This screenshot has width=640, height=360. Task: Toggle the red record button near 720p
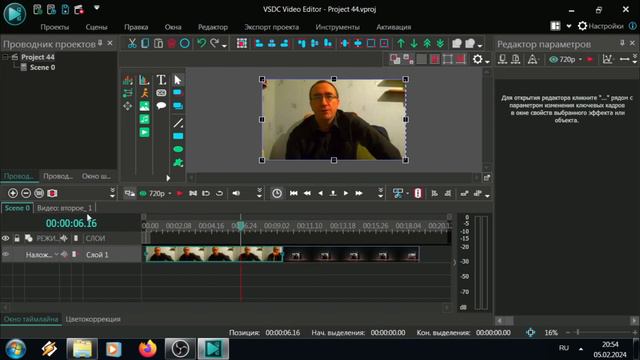tap(180, 193)
